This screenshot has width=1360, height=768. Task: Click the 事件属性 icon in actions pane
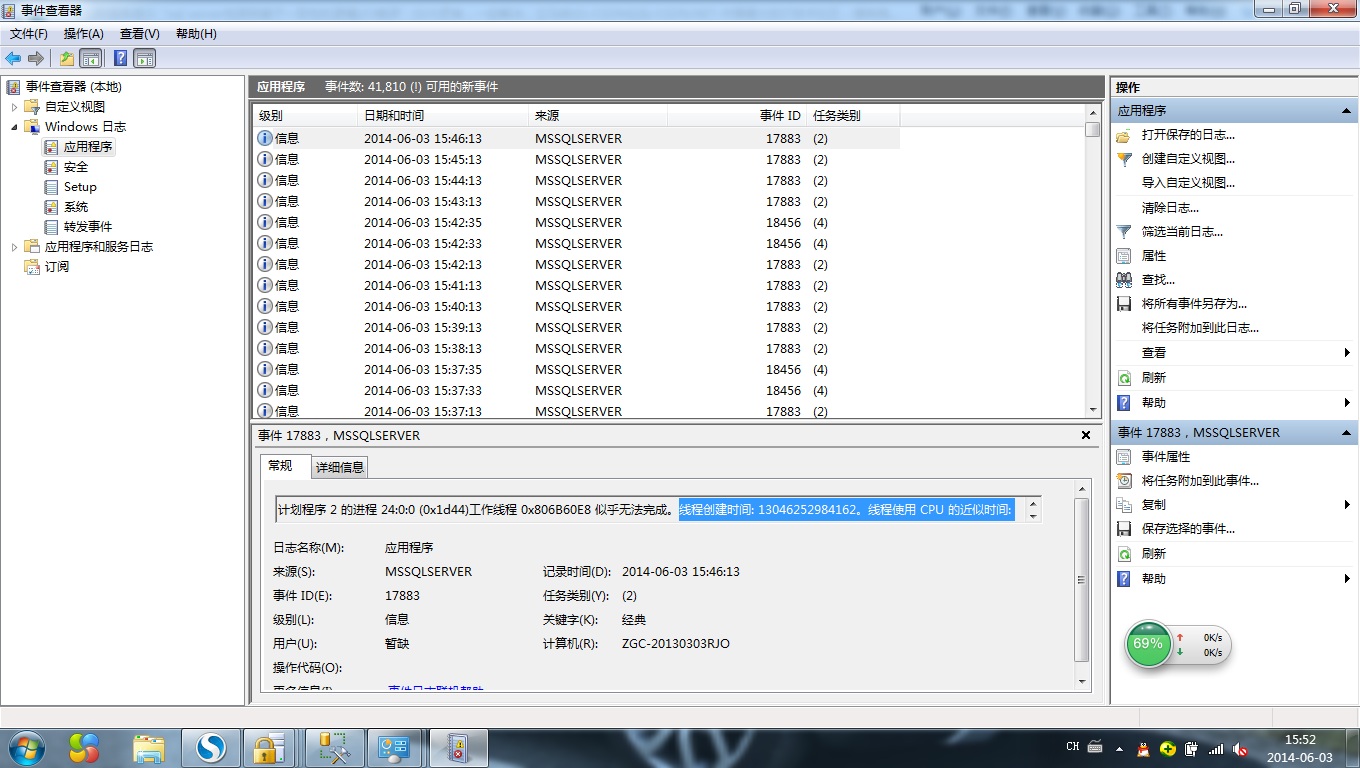coord(1124,457)
